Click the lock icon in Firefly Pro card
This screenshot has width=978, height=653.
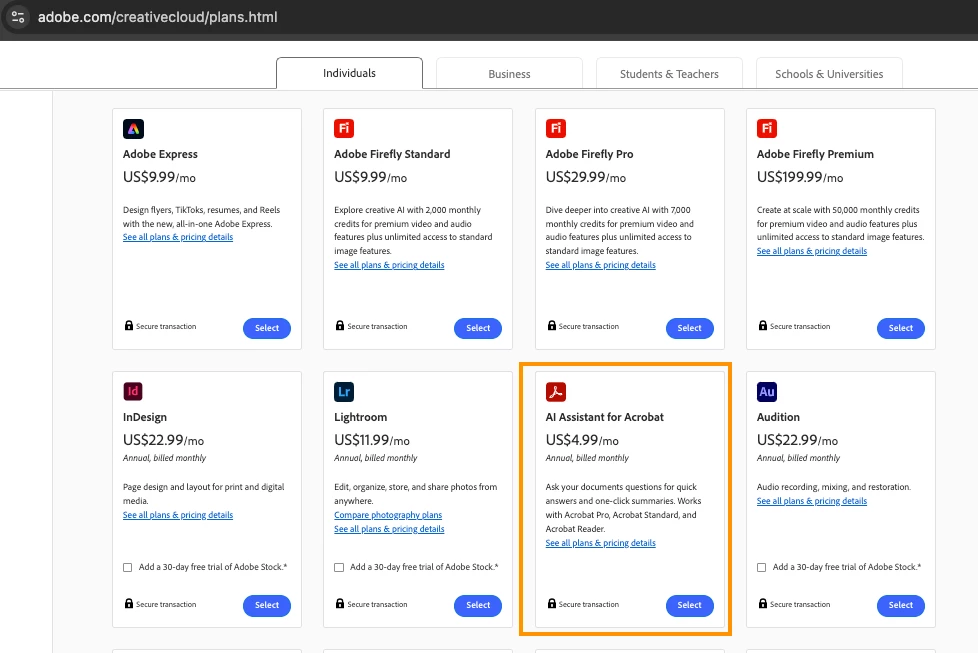point(552,326)
